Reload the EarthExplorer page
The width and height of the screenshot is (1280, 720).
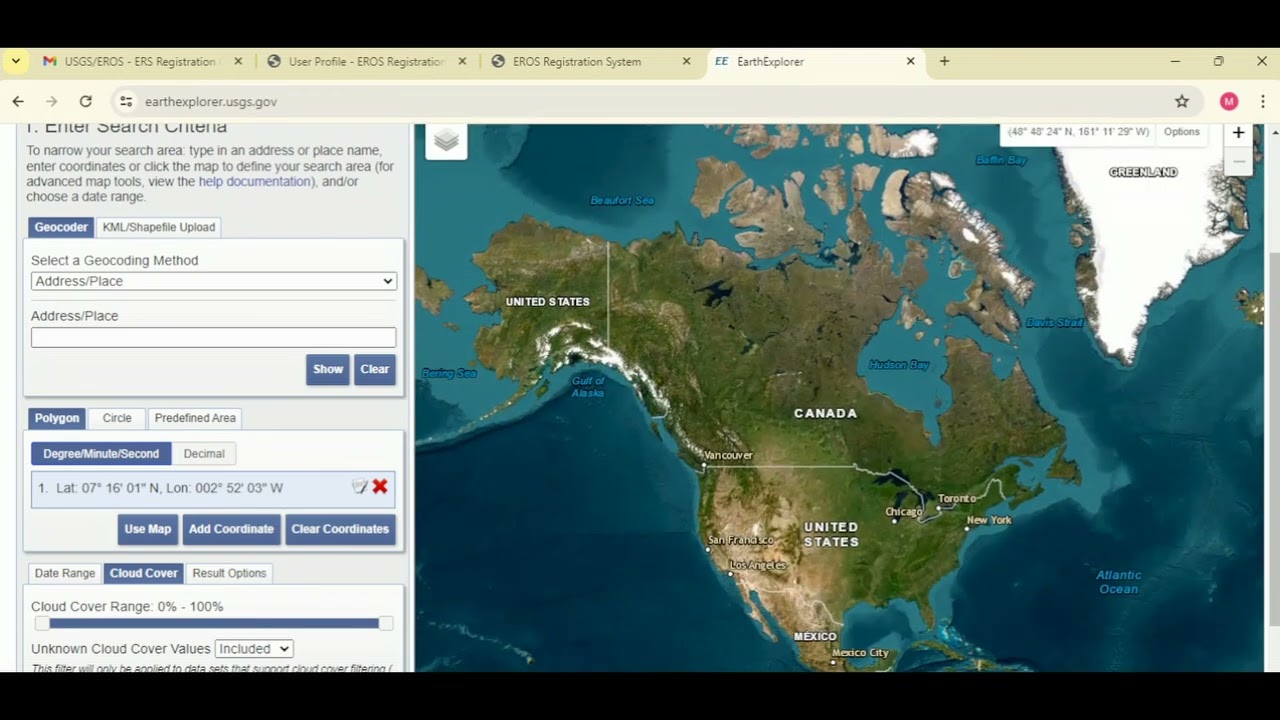point(86,101)
